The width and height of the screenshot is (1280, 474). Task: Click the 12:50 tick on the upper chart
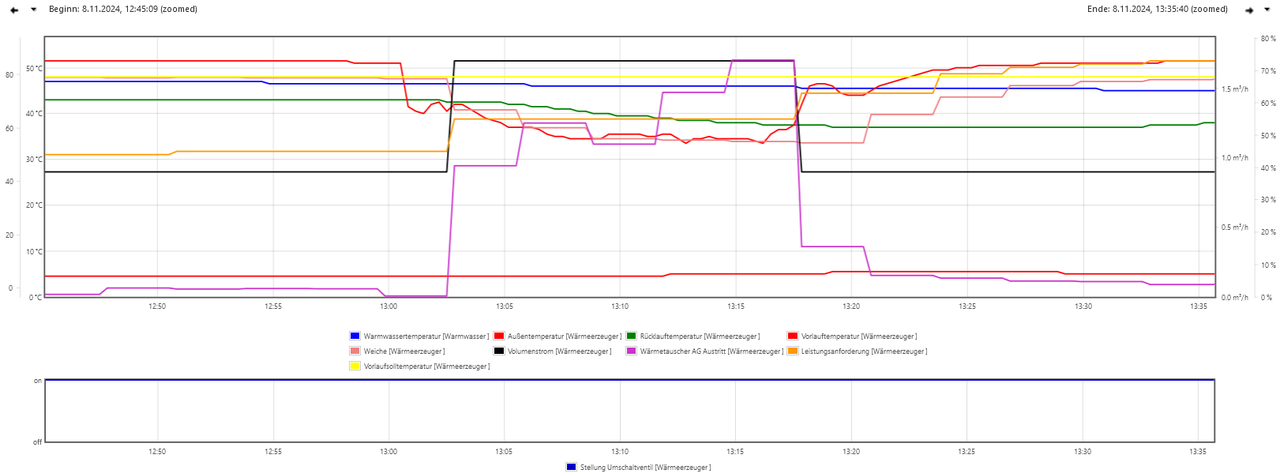pyautogui.click(x=157, y=305)
